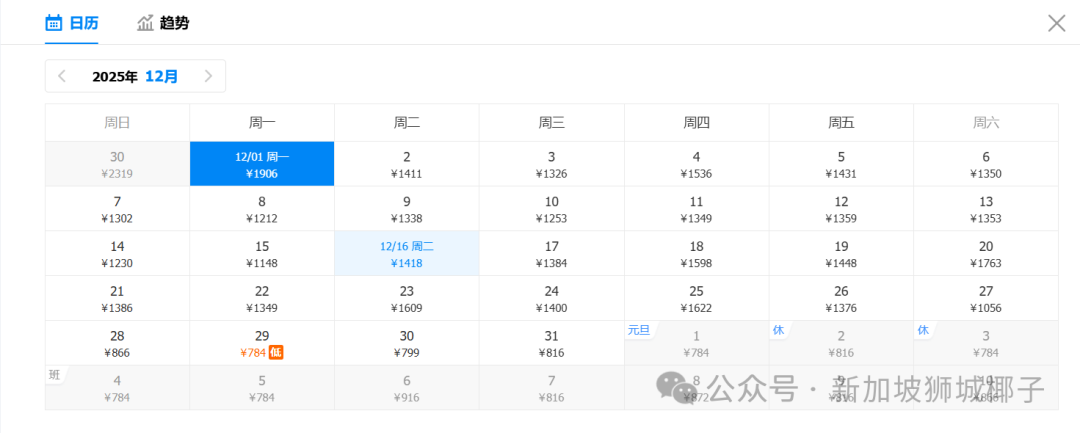This screenshot has width=1080, height=433.
Task: Open the 2025年 12月 month selector
Action: tap(135, 76)
